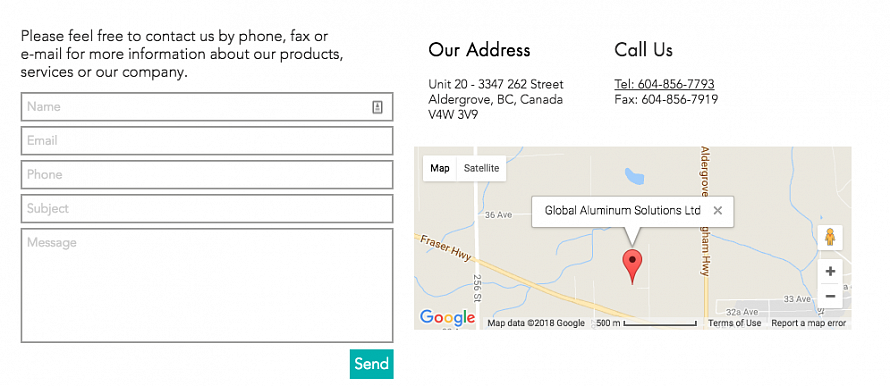Open Street View with the Pegman icon
Viewport: 890px width, 386px height.
click(830, 237)
